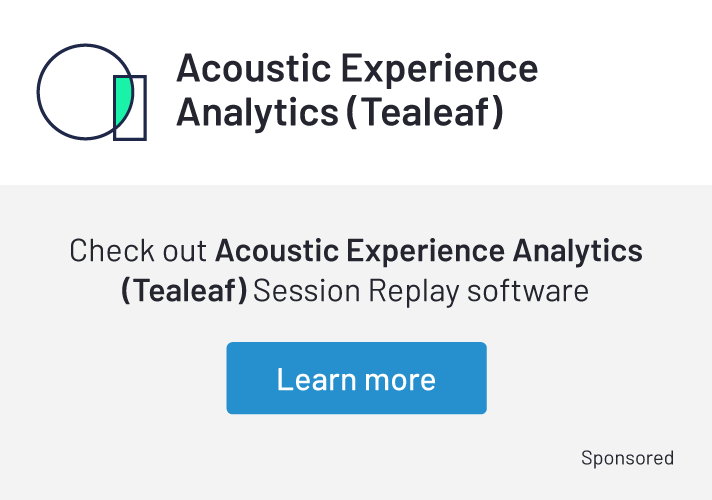Click bold "Acoustic Experience Analytics" in the description
This screenshot has height=500, width=712.
[429, 250]
